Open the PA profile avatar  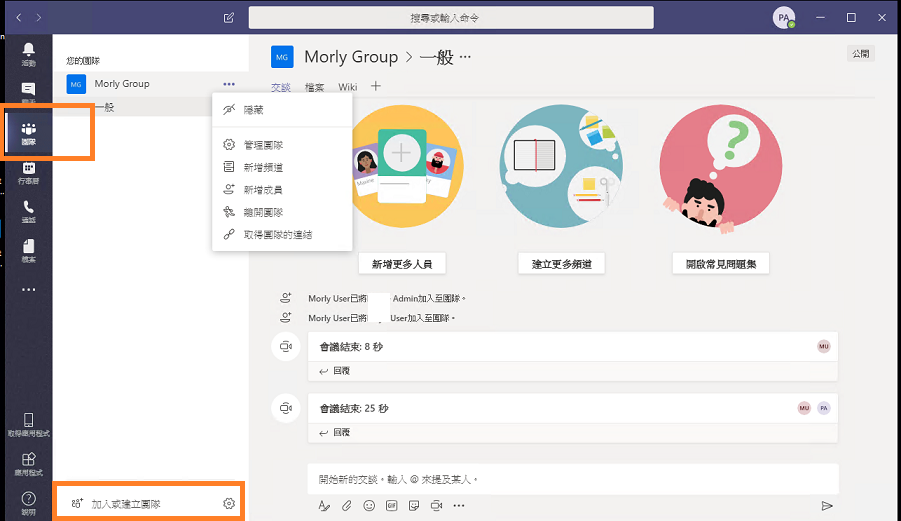(x=784, y=18)
